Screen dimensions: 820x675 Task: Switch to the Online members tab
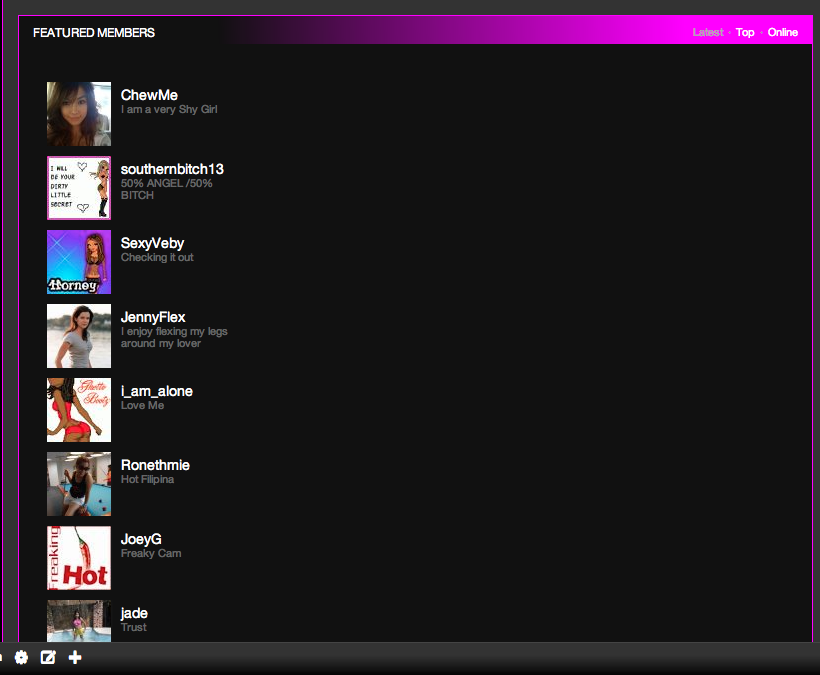(782, 32)
